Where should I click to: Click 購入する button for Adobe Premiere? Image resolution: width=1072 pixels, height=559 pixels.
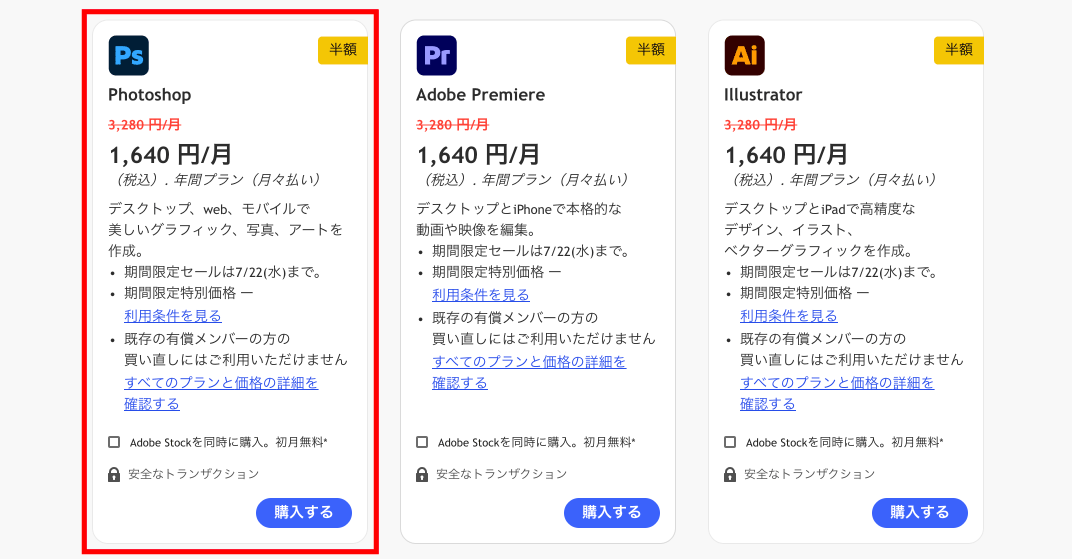coord(612,513)
